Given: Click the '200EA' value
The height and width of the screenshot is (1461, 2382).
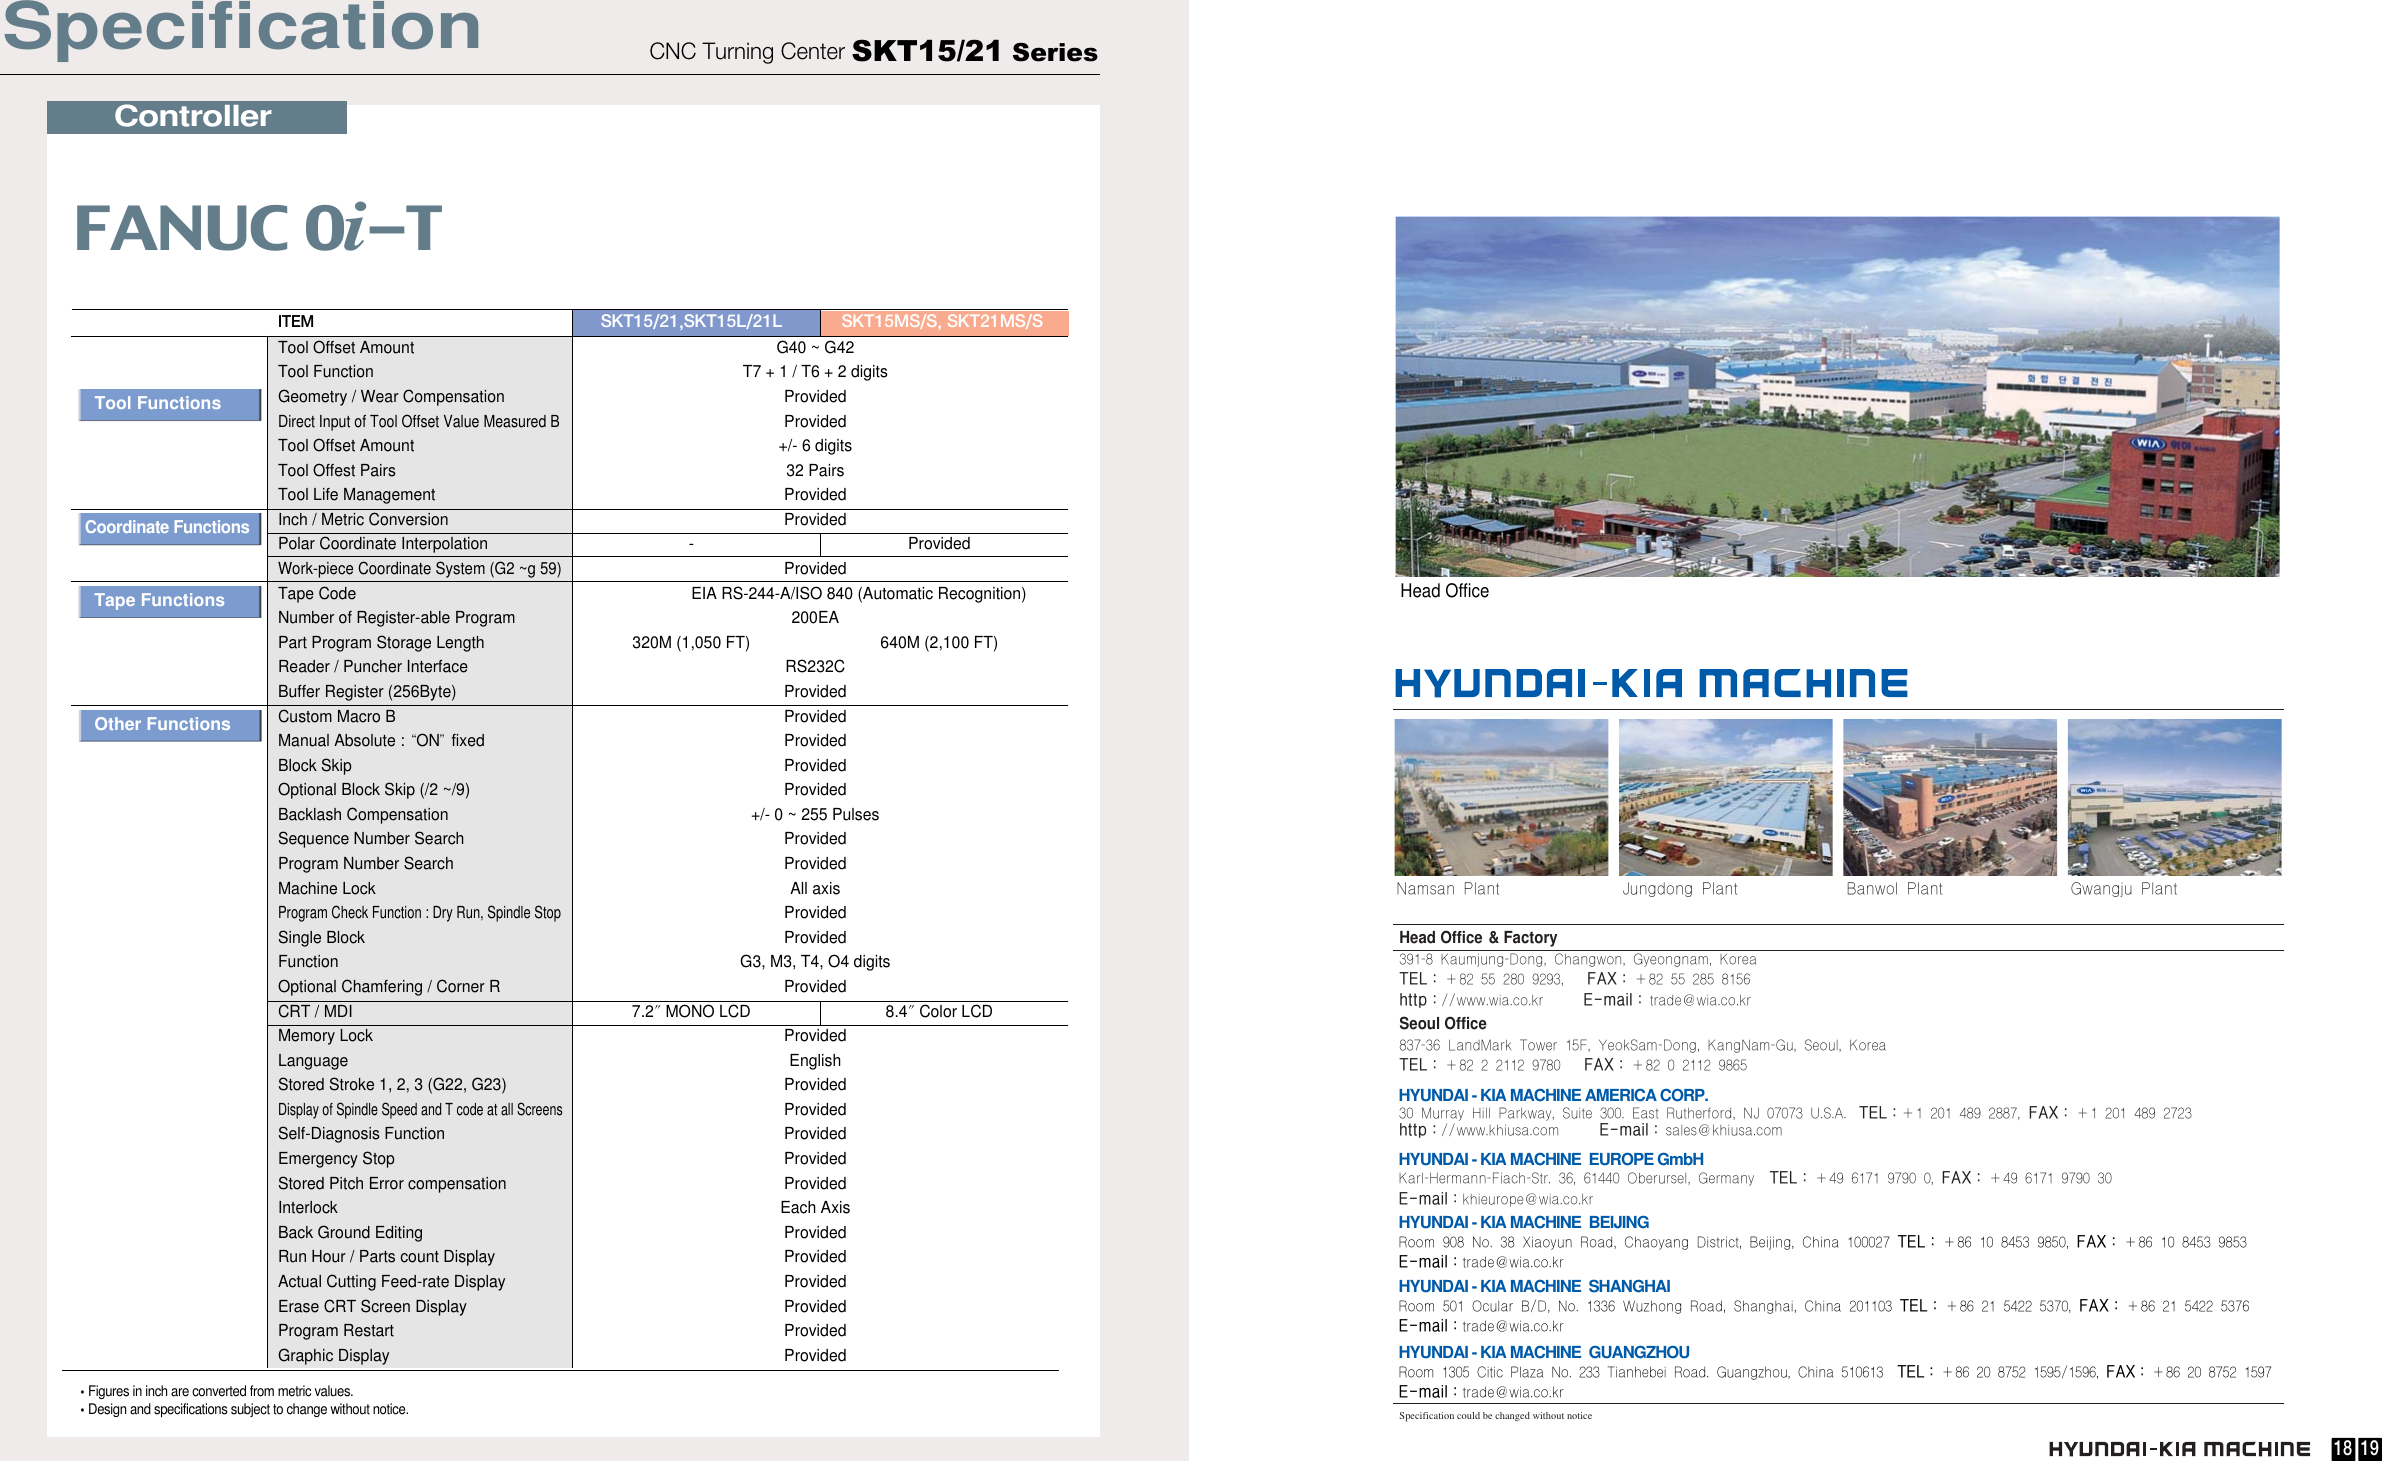Looking at the screenshot, I should [815, 618].
